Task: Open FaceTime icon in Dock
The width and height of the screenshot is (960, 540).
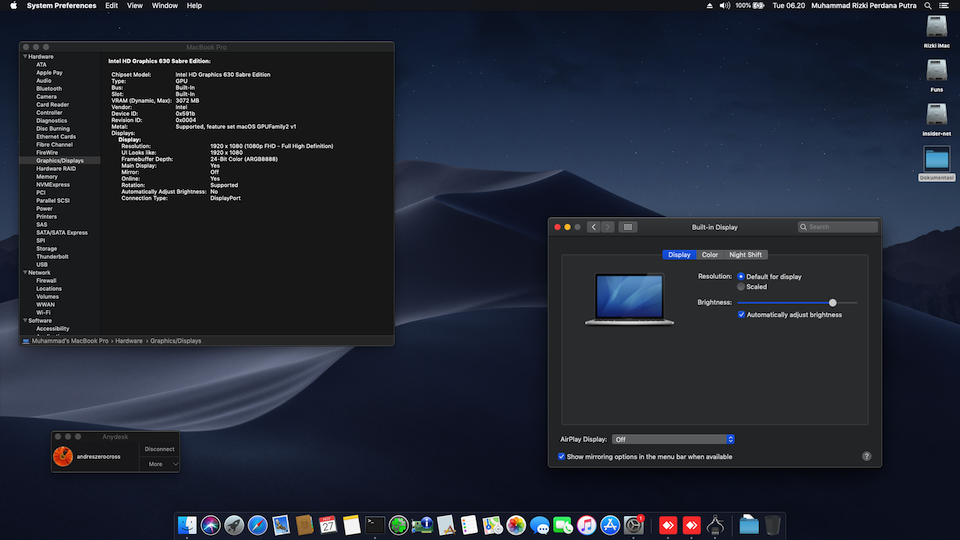Action: click(x=563, y=525)
